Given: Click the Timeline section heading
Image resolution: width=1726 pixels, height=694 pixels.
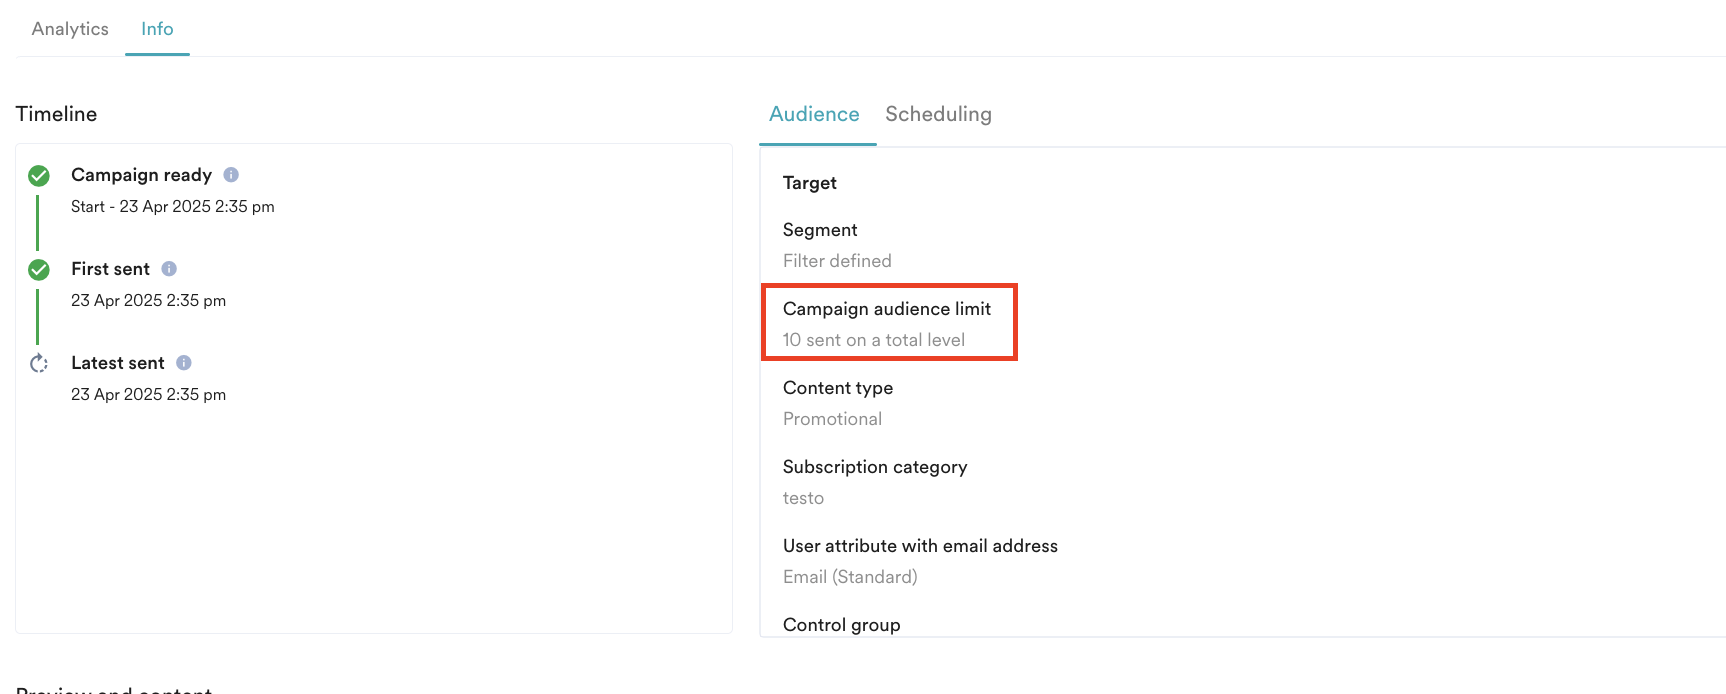Looking at the screenshot, I should [x=56, y=114].
